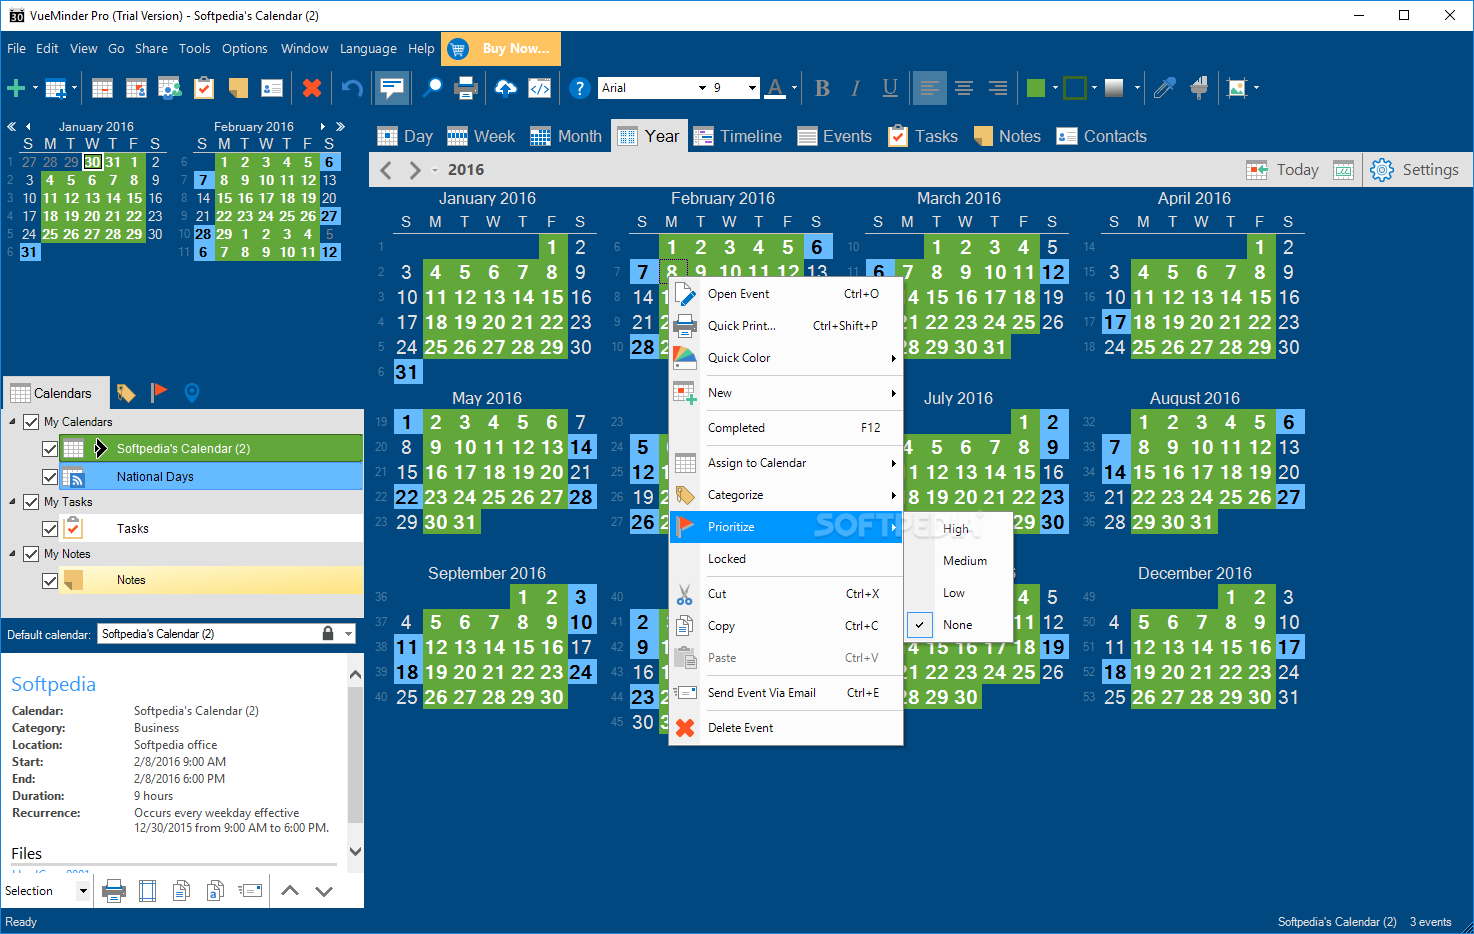Viewport: 1474px width, 934px height.
Task: Click the dark green border color swatch
Action: (1075, 88)
